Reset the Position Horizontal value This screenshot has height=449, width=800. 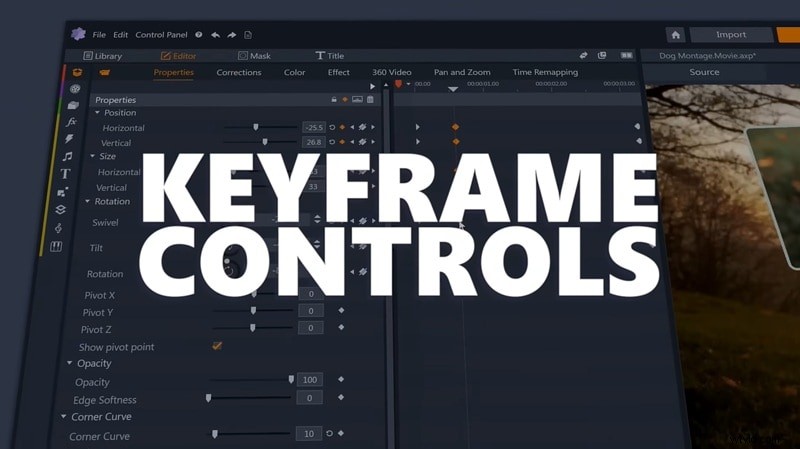[332, 128]
